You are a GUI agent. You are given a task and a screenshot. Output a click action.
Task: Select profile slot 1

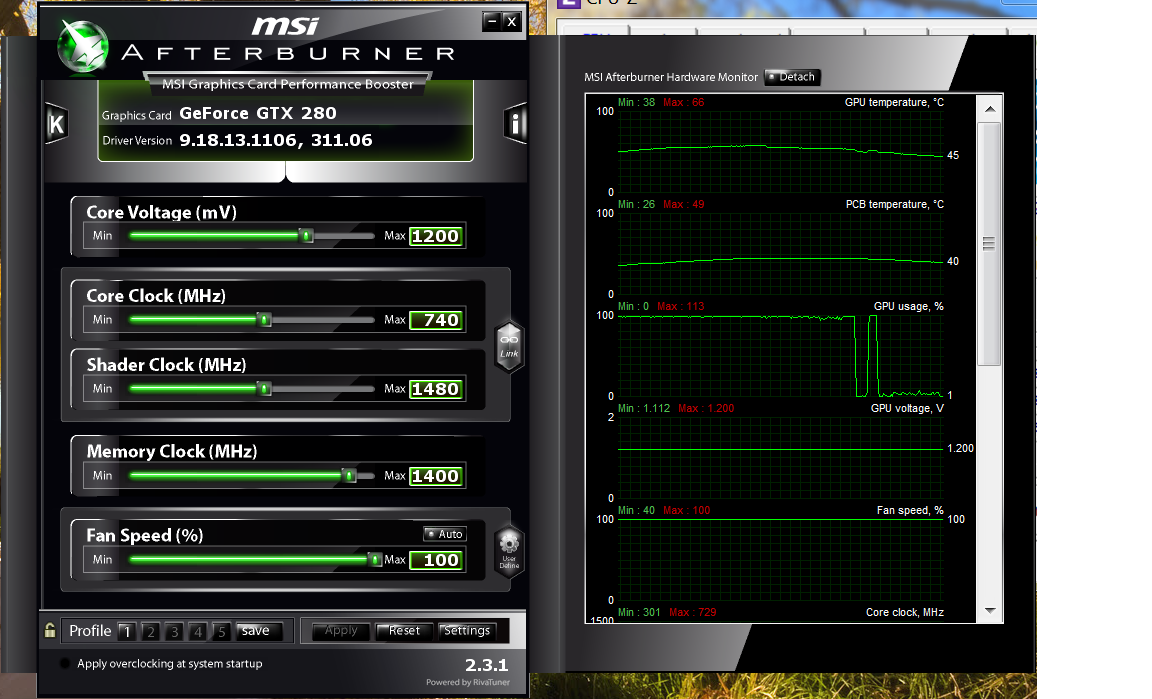click(x=126, y=631)
